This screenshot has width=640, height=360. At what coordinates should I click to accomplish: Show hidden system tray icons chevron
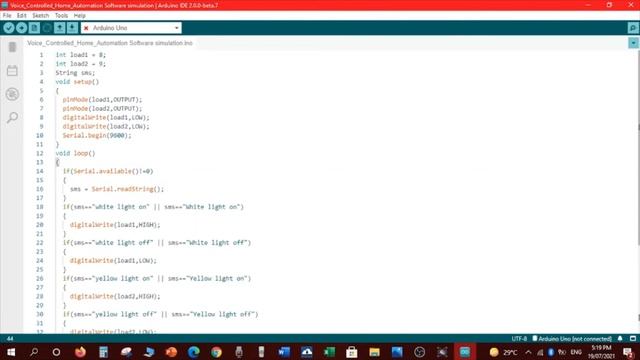[x=529, y=352]
